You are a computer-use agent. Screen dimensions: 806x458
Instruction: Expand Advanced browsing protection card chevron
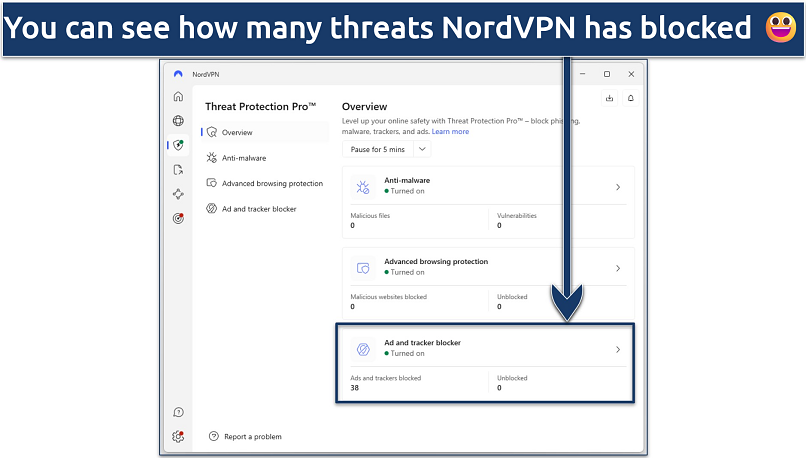pos(618,268)
